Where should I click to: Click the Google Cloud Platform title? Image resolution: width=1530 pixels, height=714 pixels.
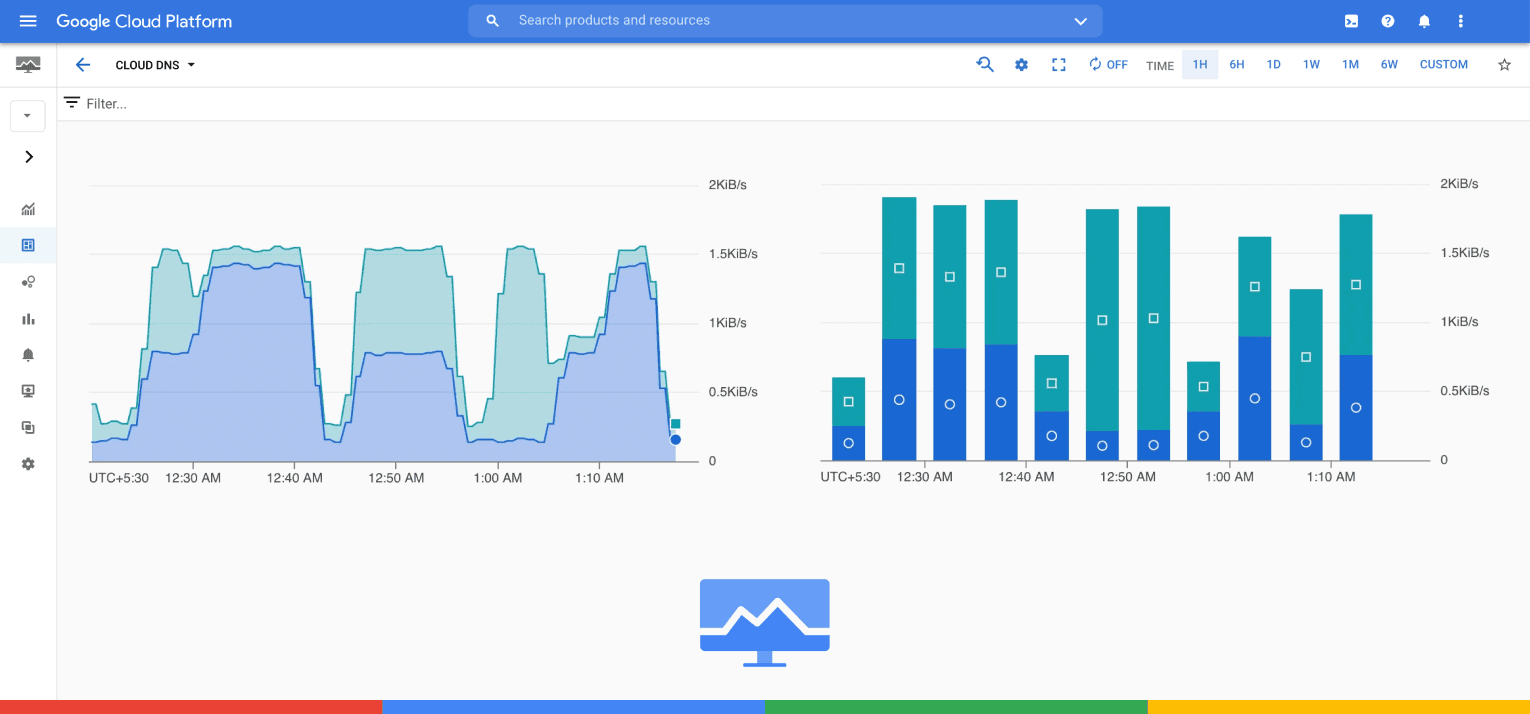pyautogui.click(x=144, y=21)
